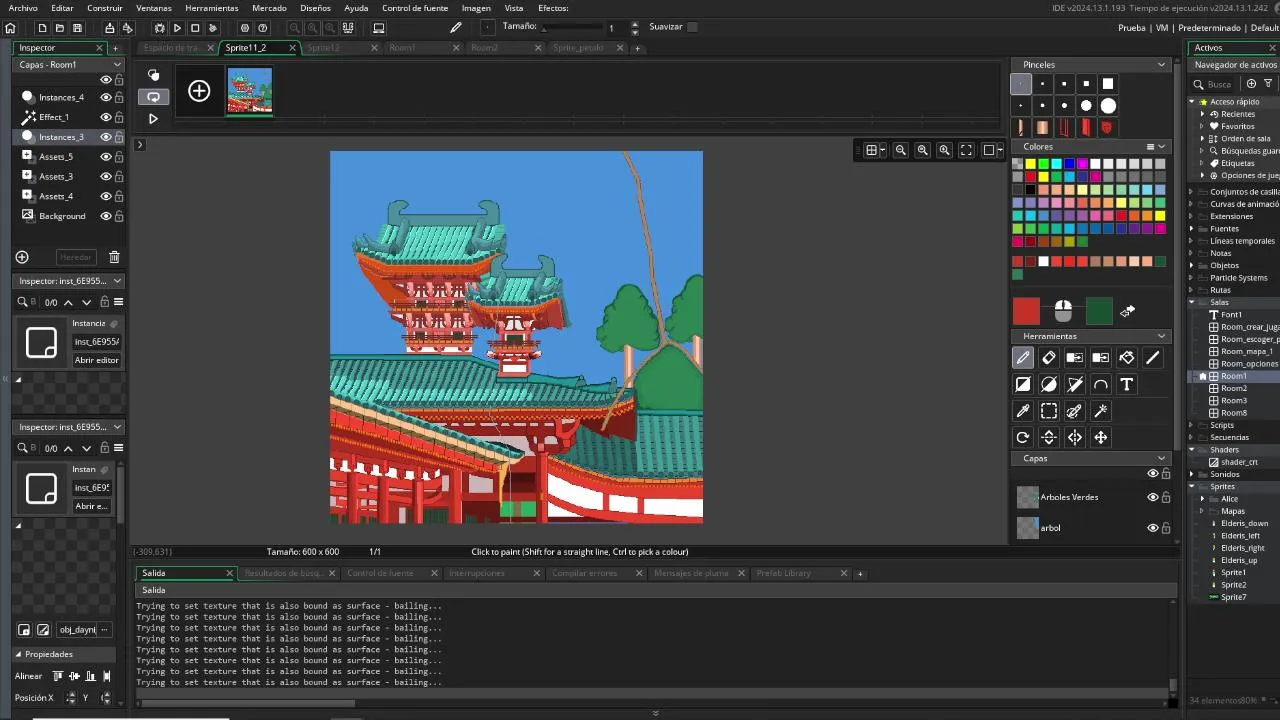The height and width of the screenshot is (720, 1280).
Task: Select the Arc tool
Action: click(1101, 384)
